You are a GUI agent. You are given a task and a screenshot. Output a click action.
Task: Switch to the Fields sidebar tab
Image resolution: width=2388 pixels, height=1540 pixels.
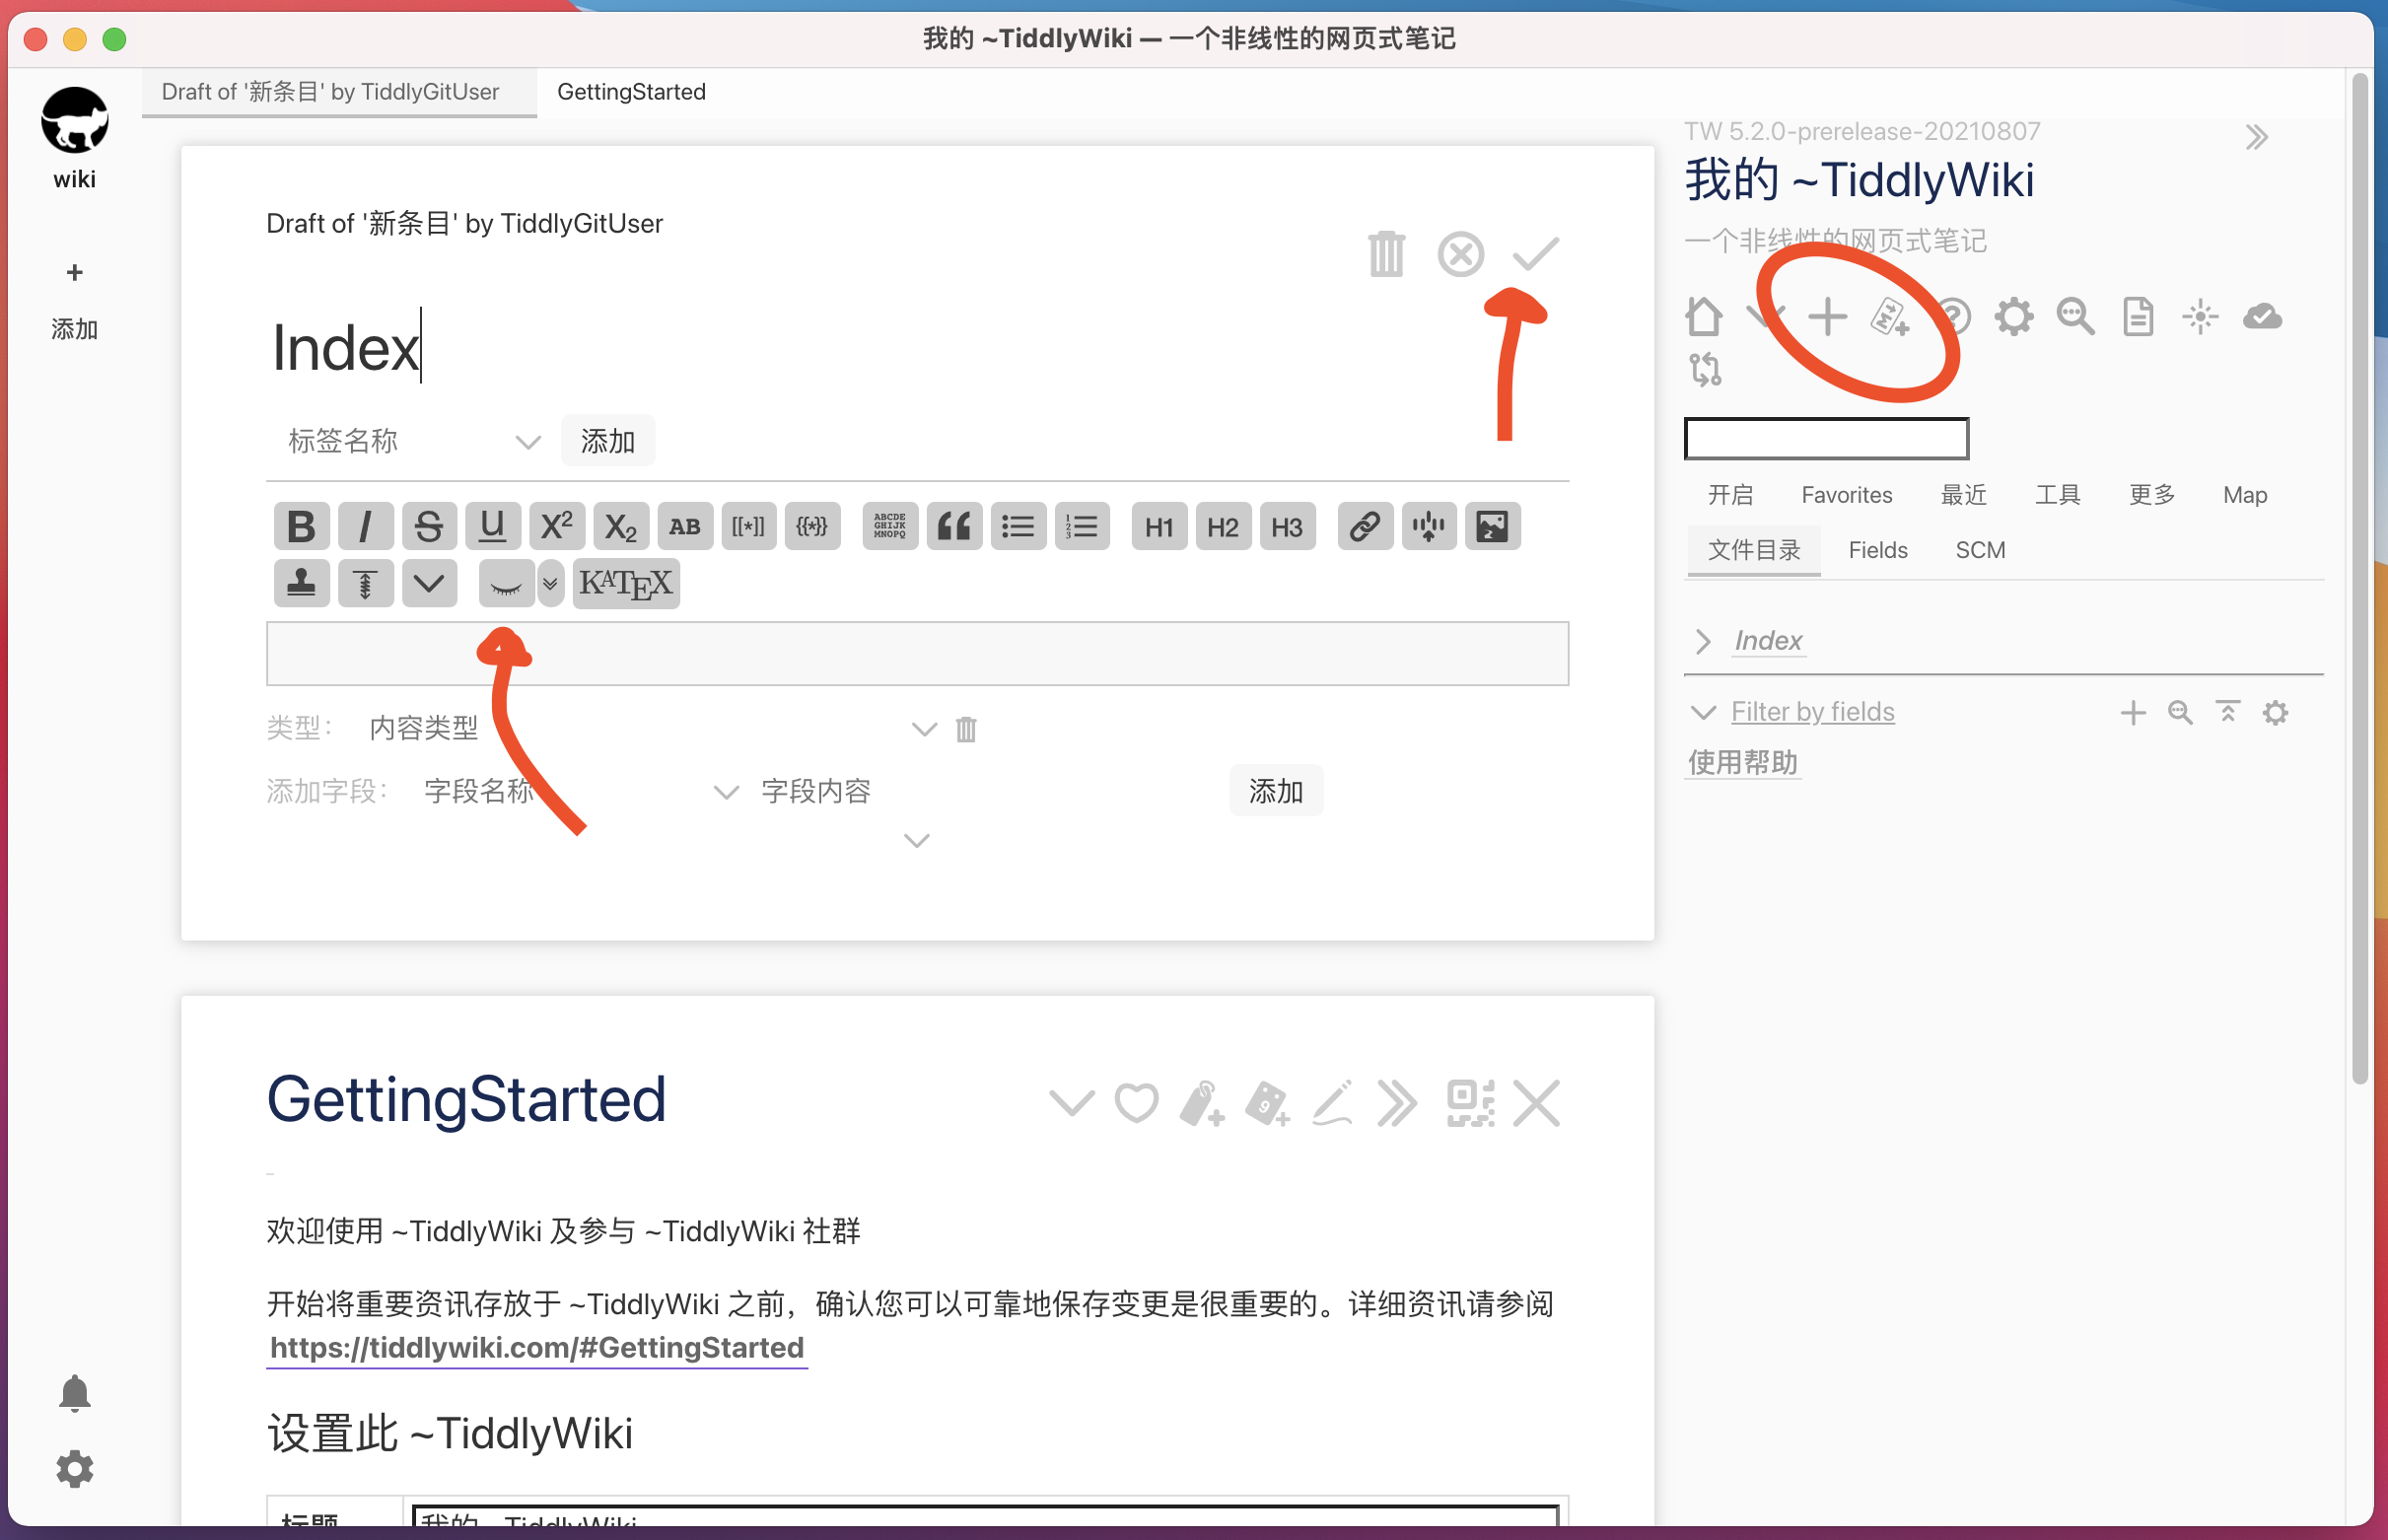(x=1877, y=549)
